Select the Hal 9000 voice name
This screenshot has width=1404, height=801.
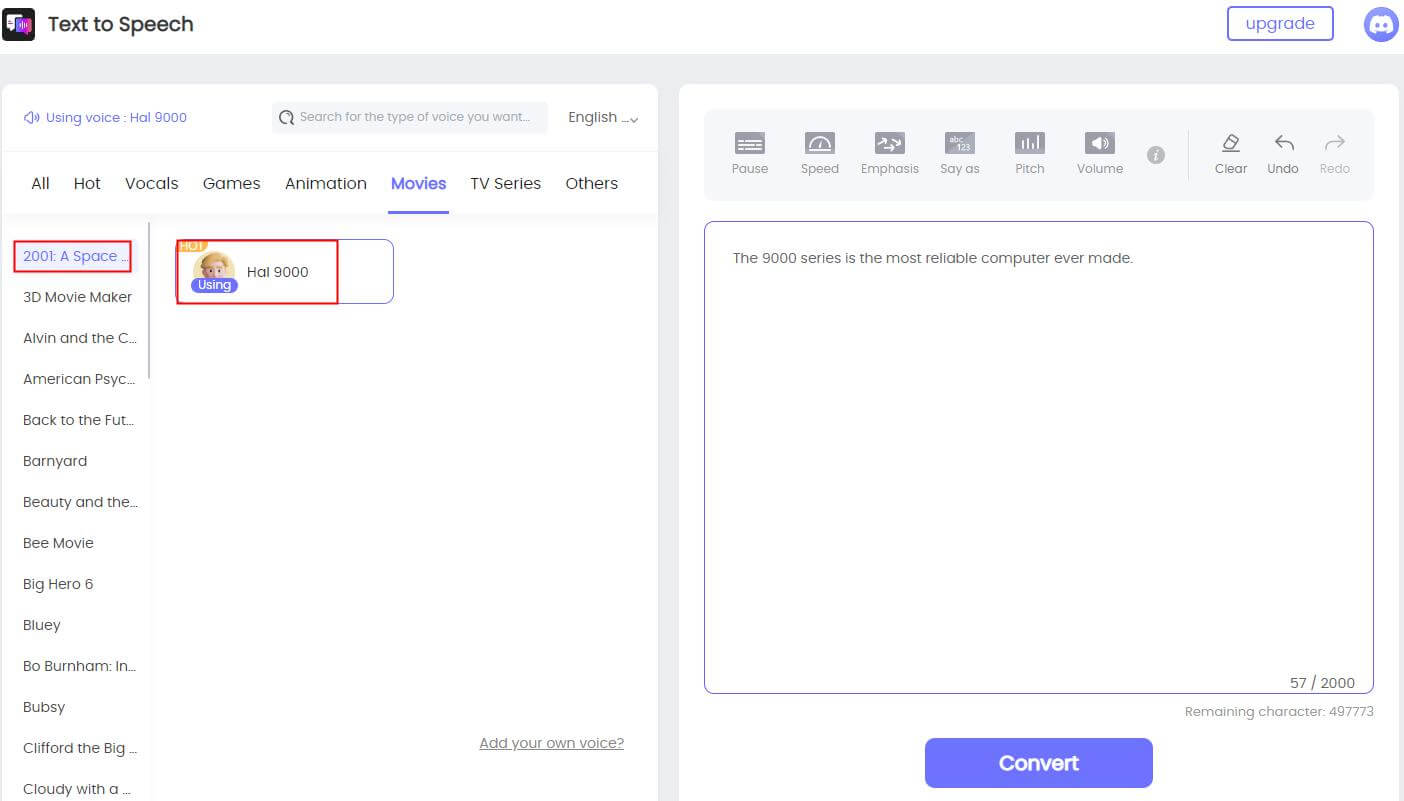coord(278,272)
